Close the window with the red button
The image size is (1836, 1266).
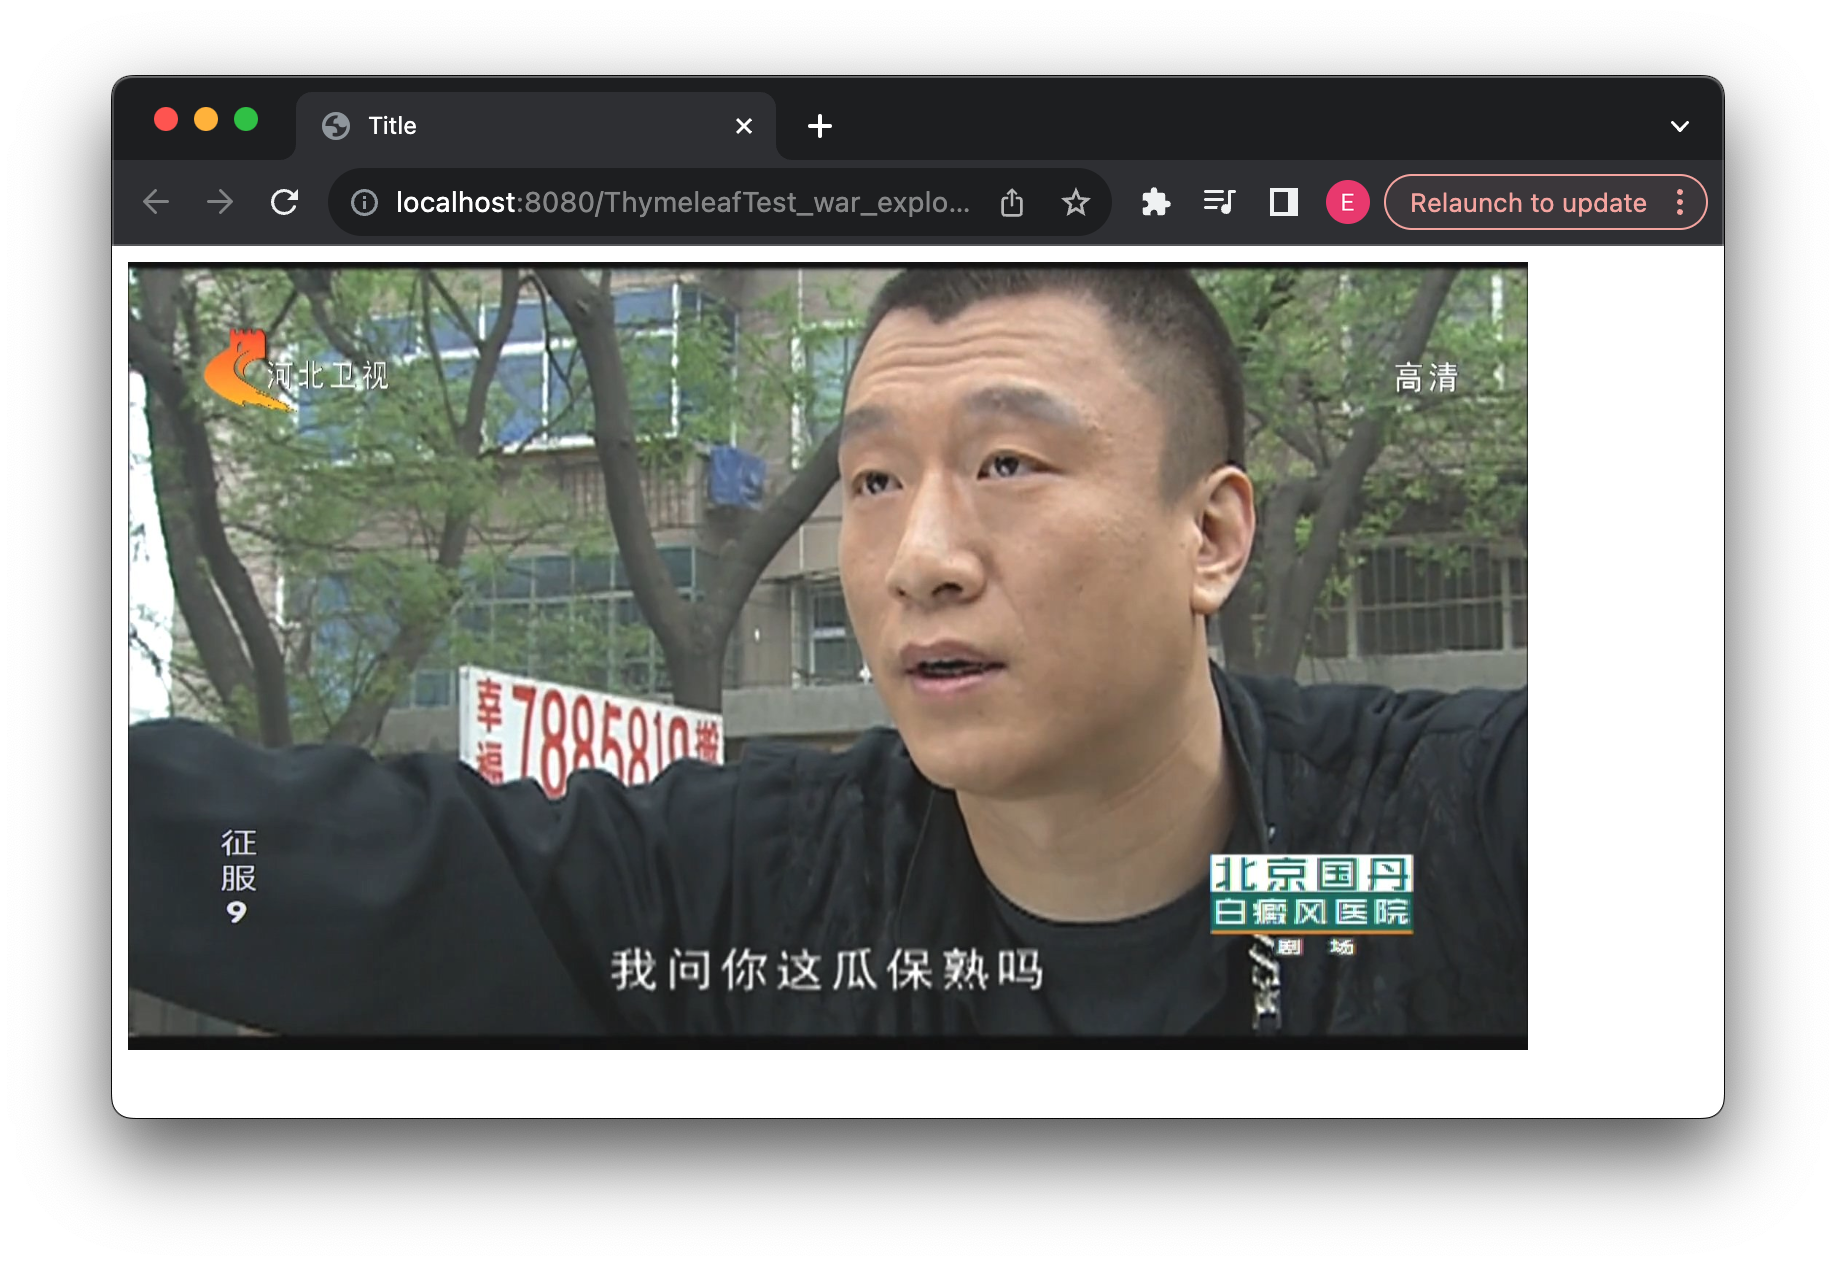tap(166, 120)
